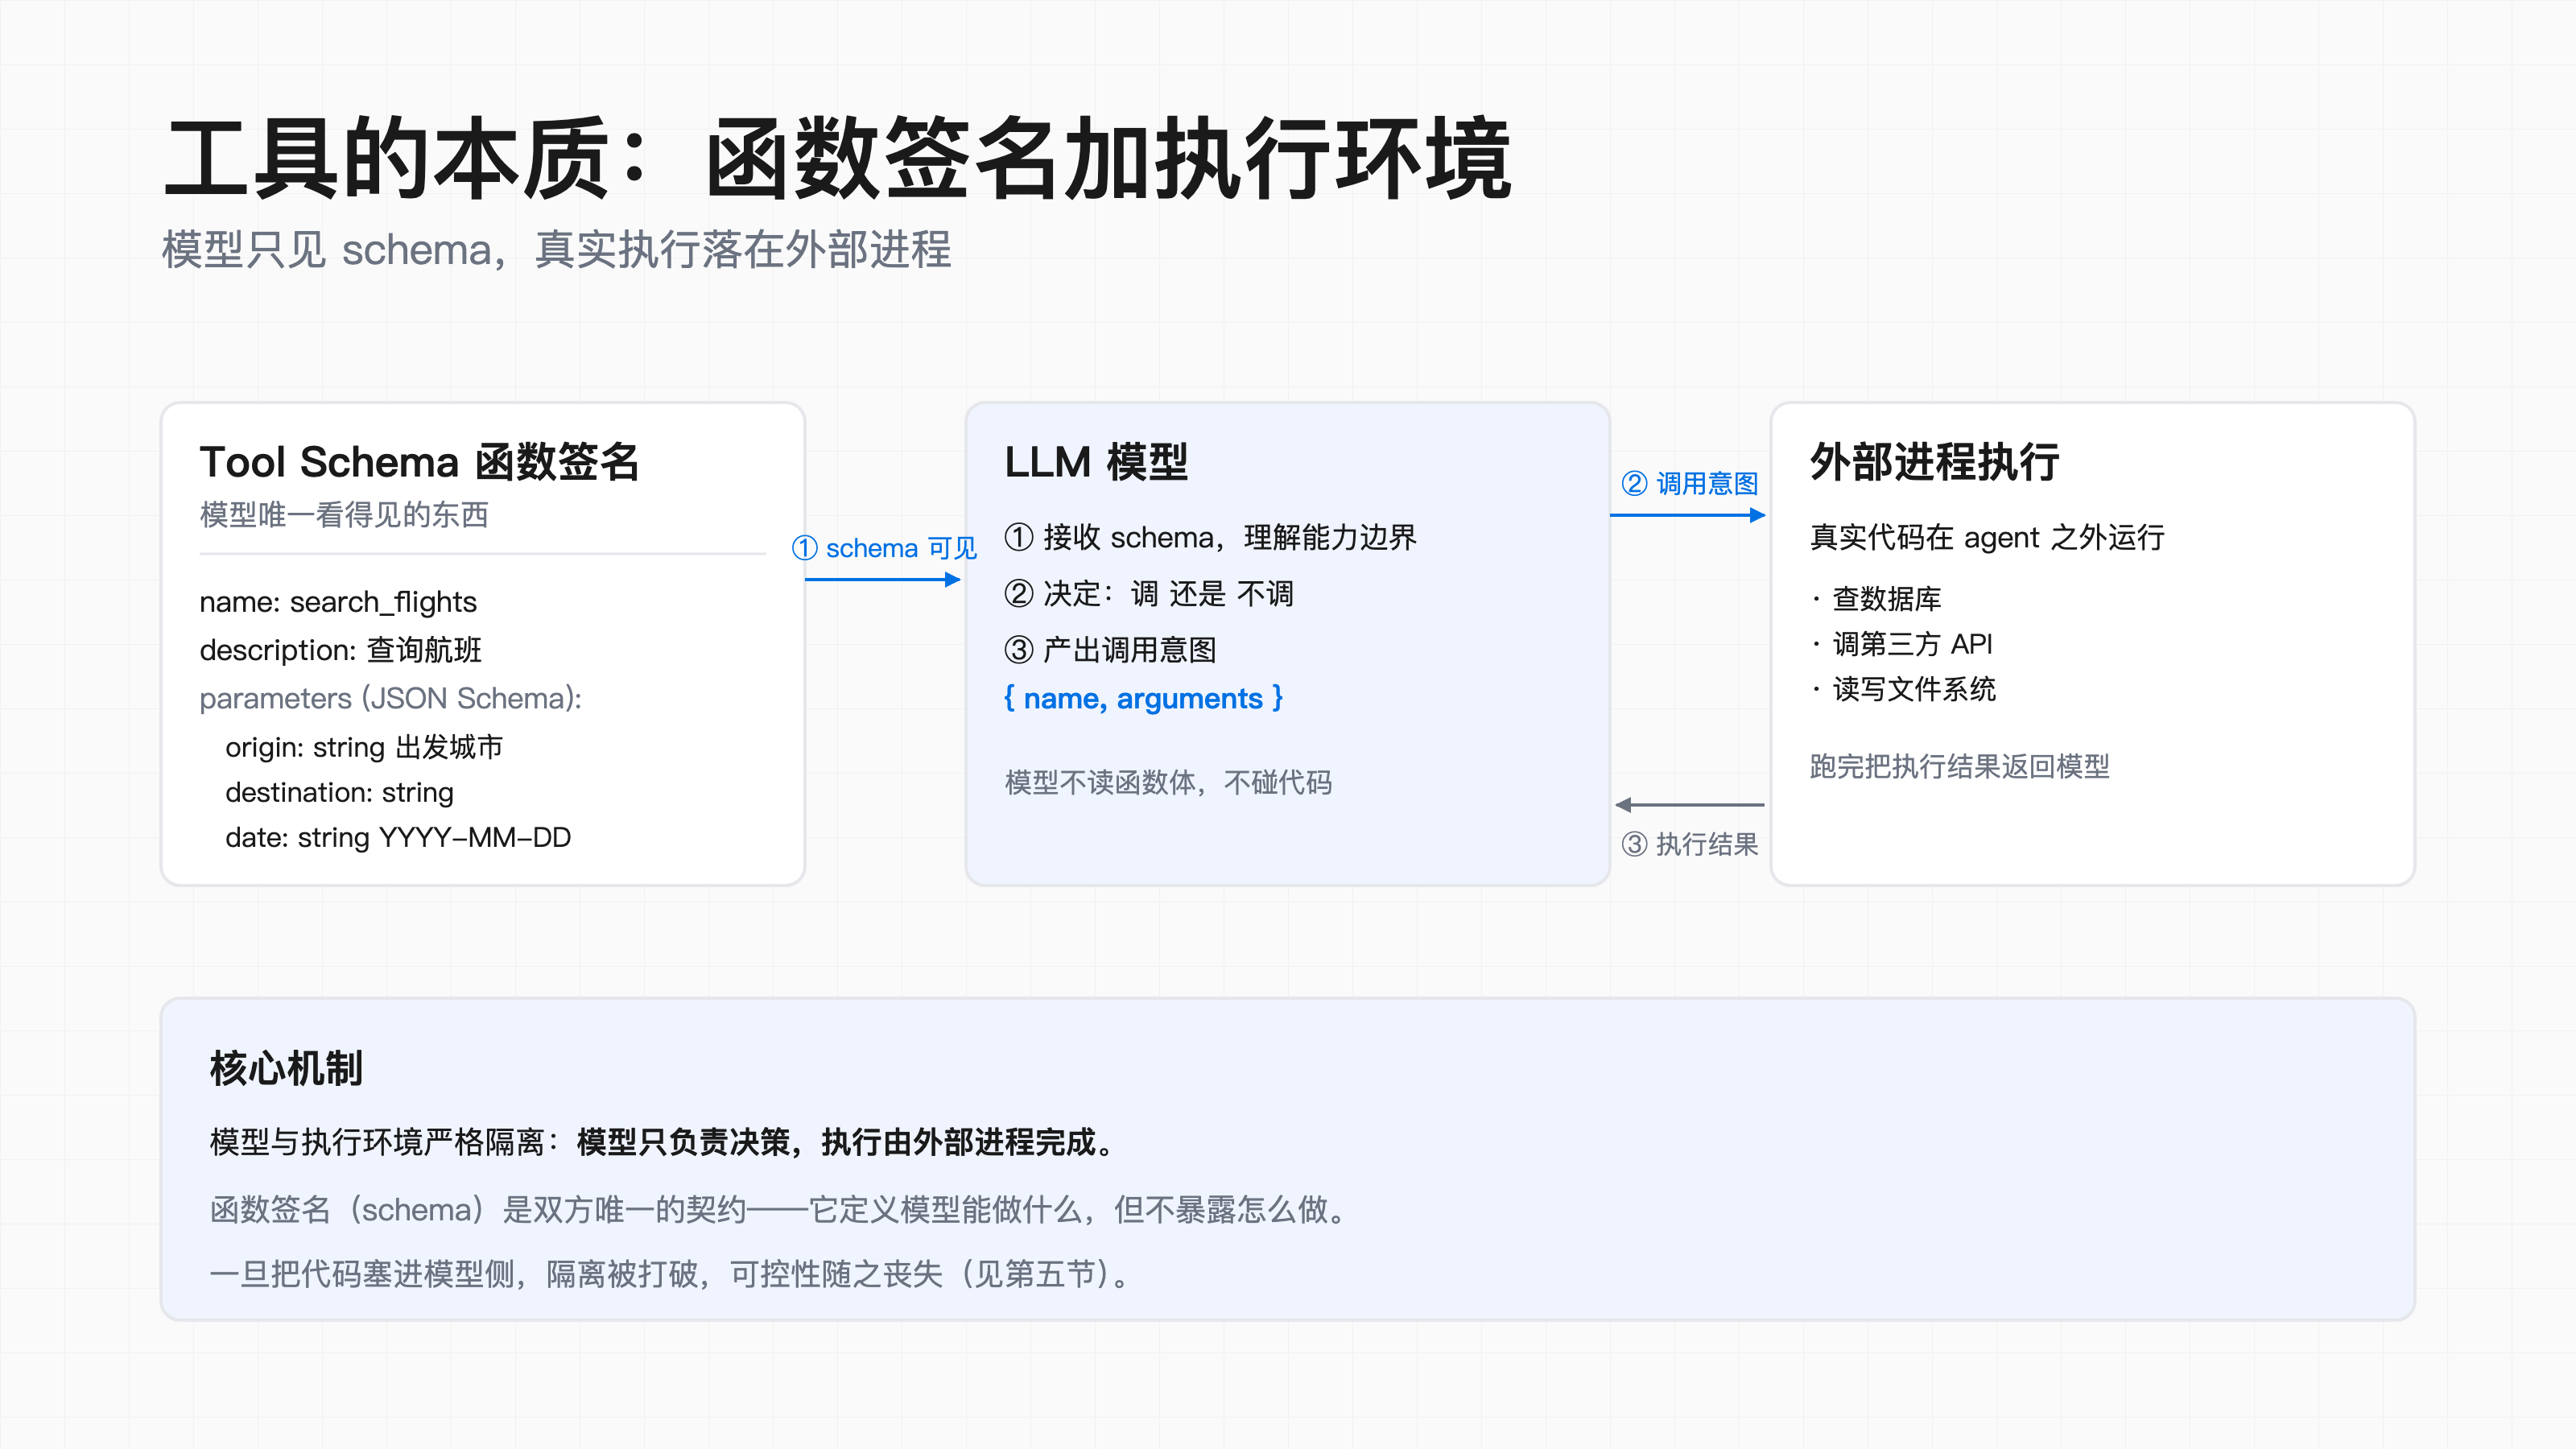The width and height of the screenshot is (2576, 1449).
Task: Click the blue { name, arguments } text
Action: [1143, 698]
